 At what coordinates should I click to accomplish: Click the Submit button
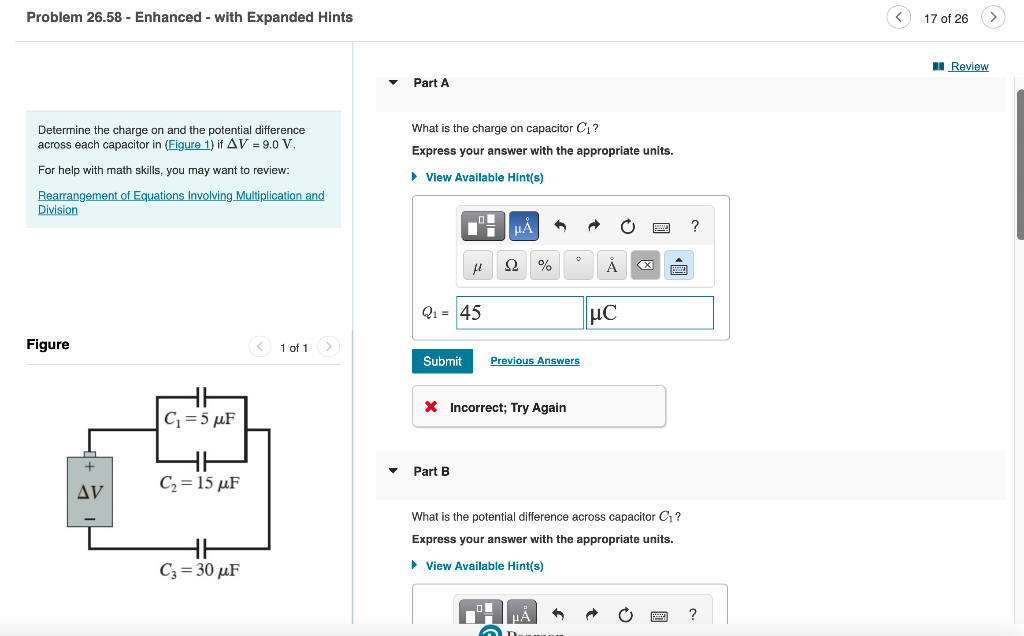pos(442,361)
